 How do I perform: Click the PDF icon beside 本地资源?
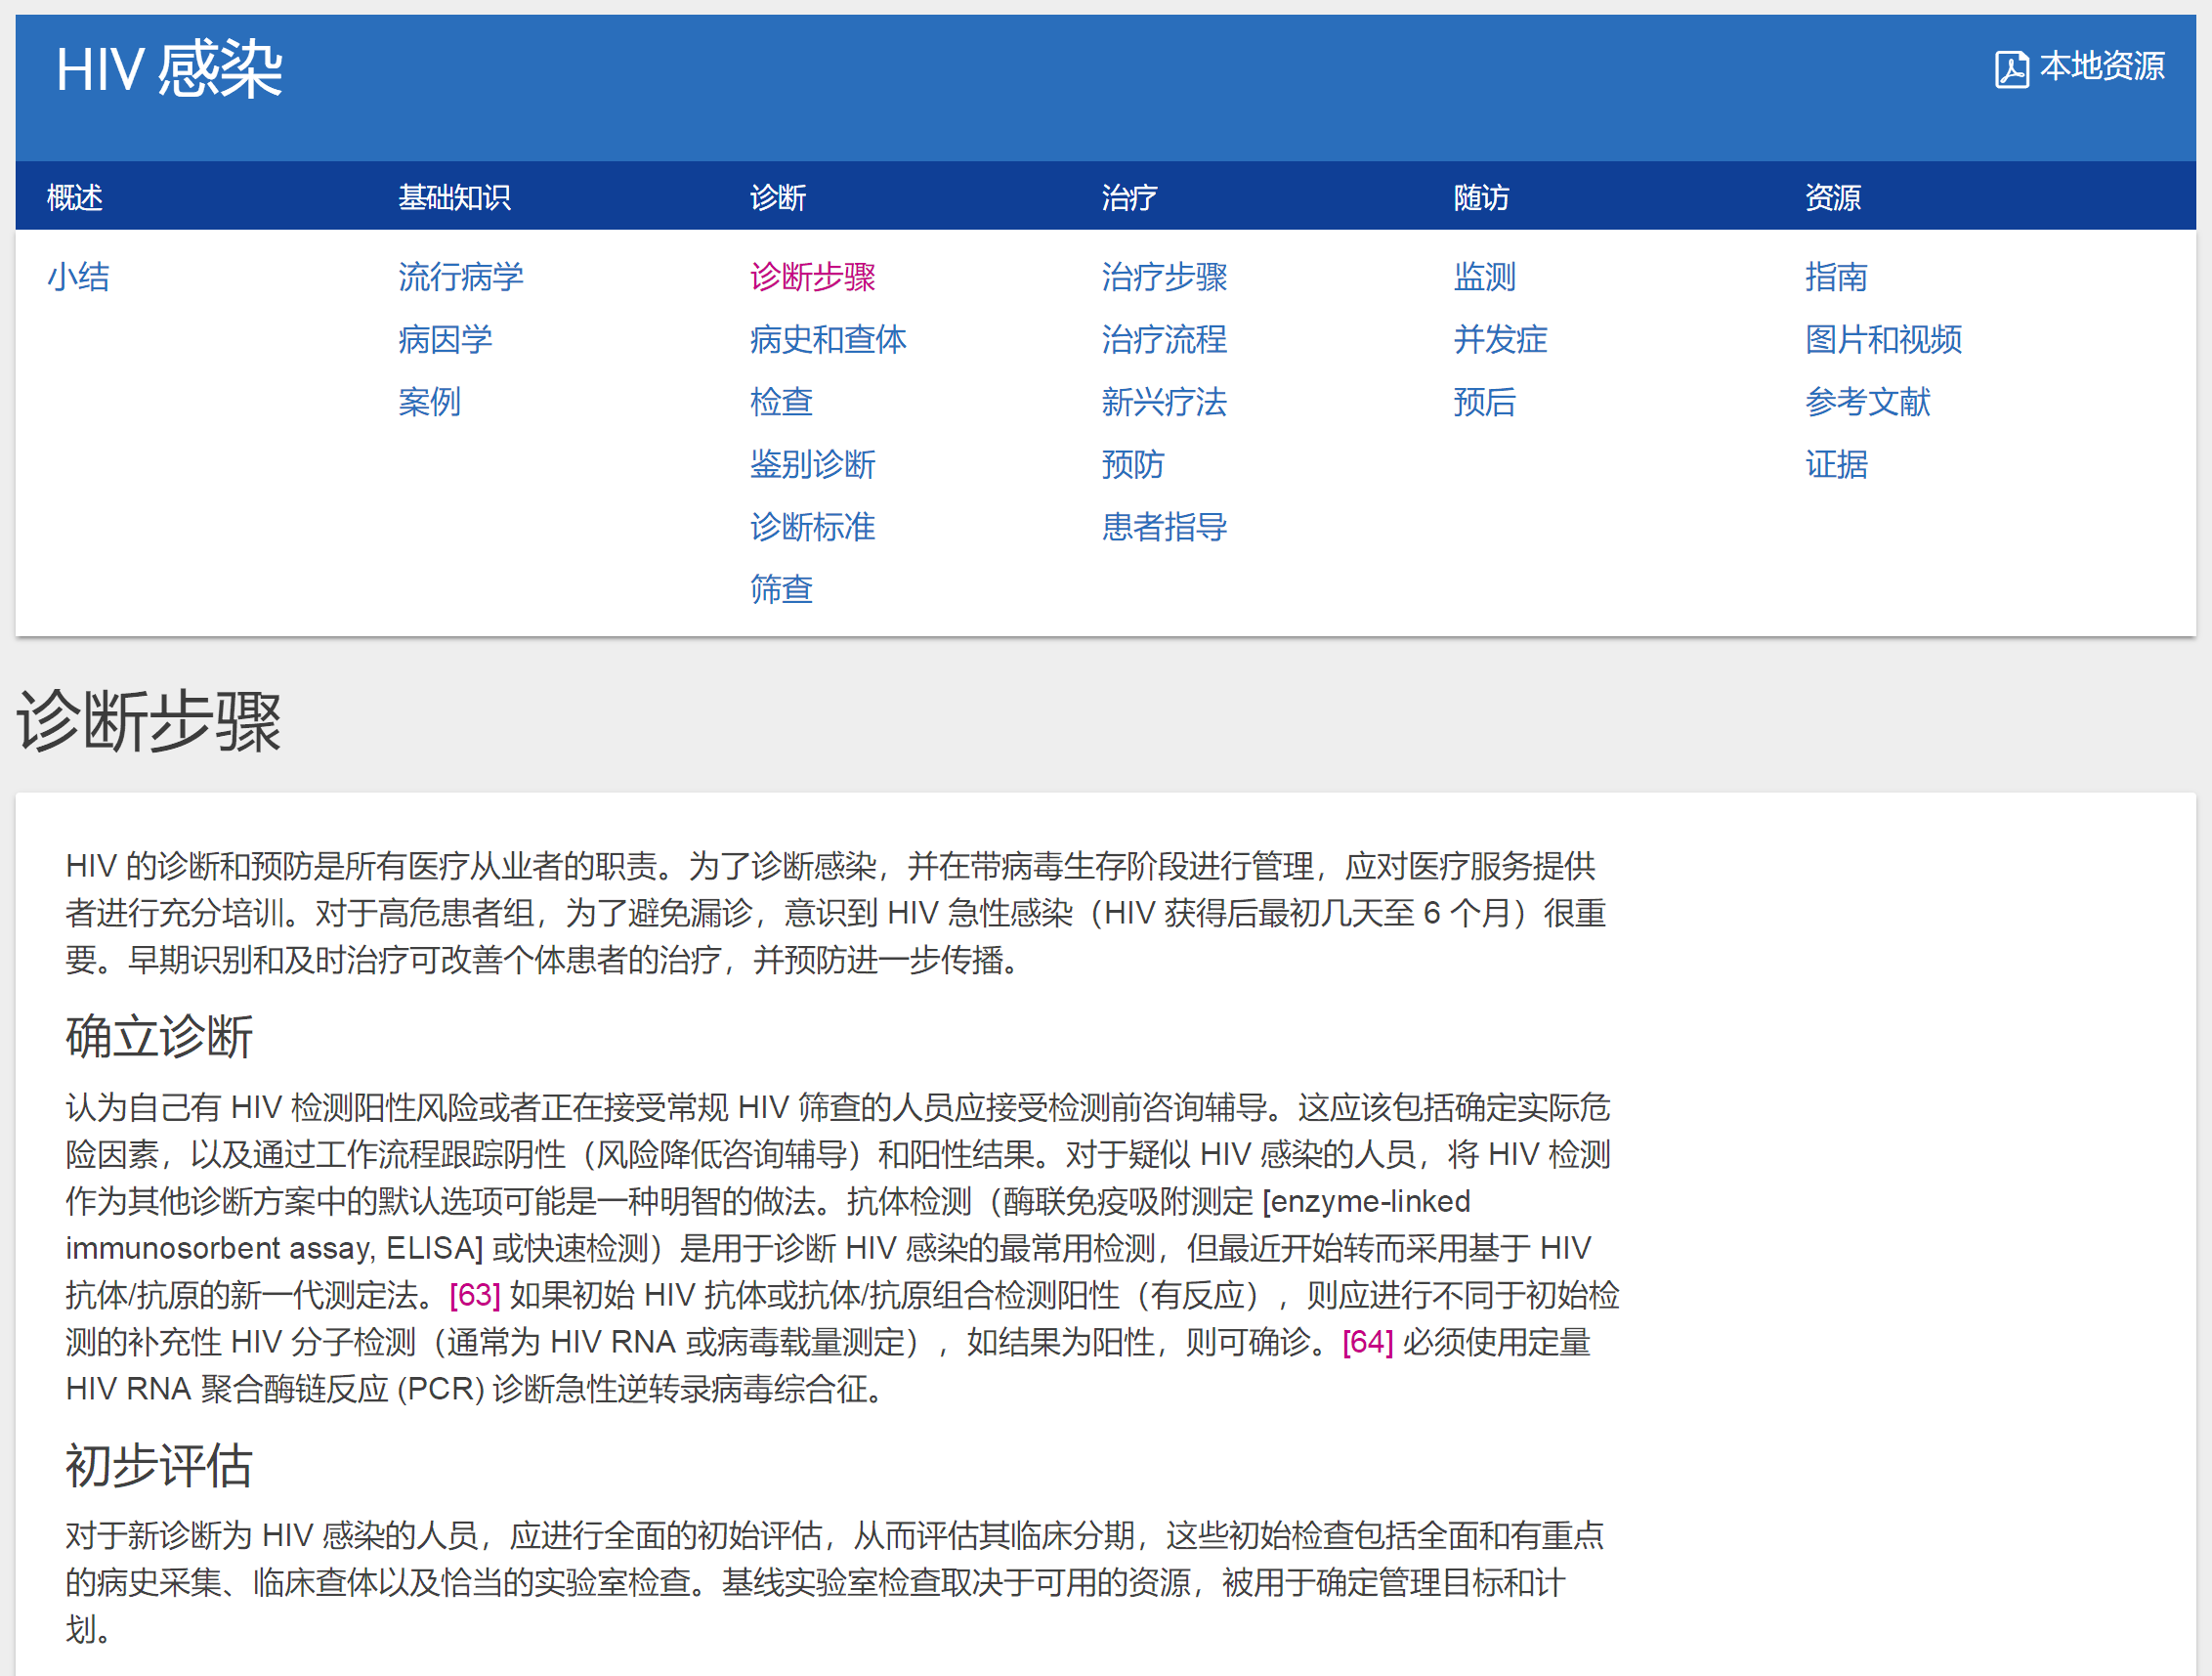click(2011, 69)
